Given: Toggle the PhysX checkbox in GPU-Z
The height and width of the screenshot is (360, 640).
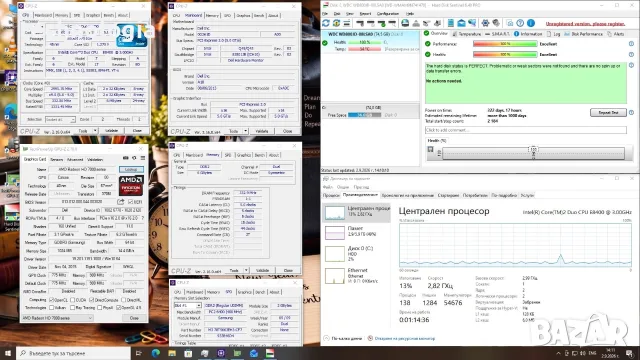Looking at the screenshot, I should (x=99, y=307).
